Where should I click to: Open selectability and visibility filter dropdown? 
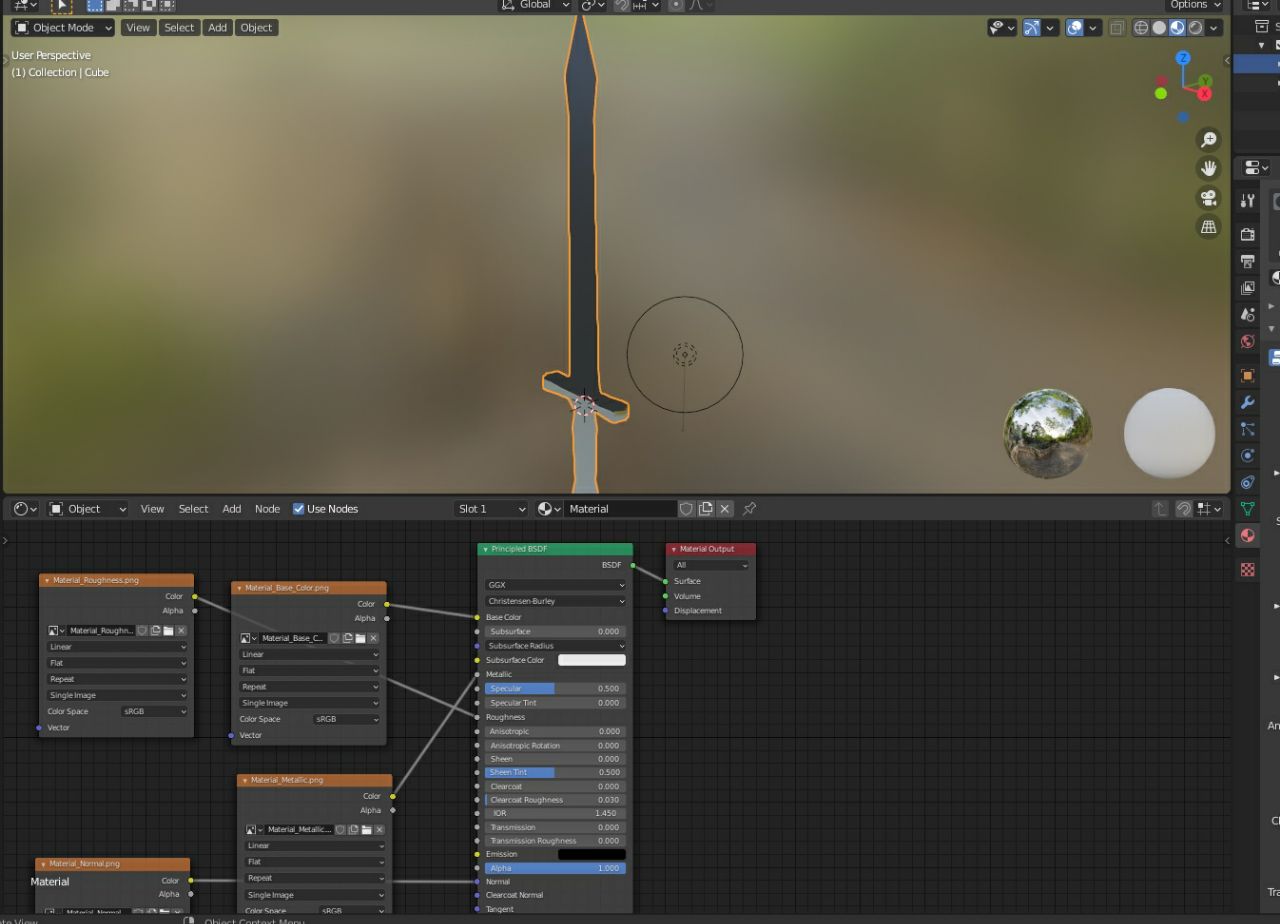(x=1002, y=28)
